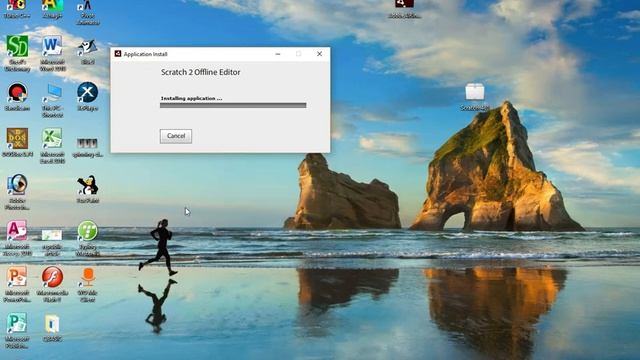Image resolution: width=640 pixels, height=360 pixels.
Task: Click the "Application Install" window title text
Action: tap(145, 54)
